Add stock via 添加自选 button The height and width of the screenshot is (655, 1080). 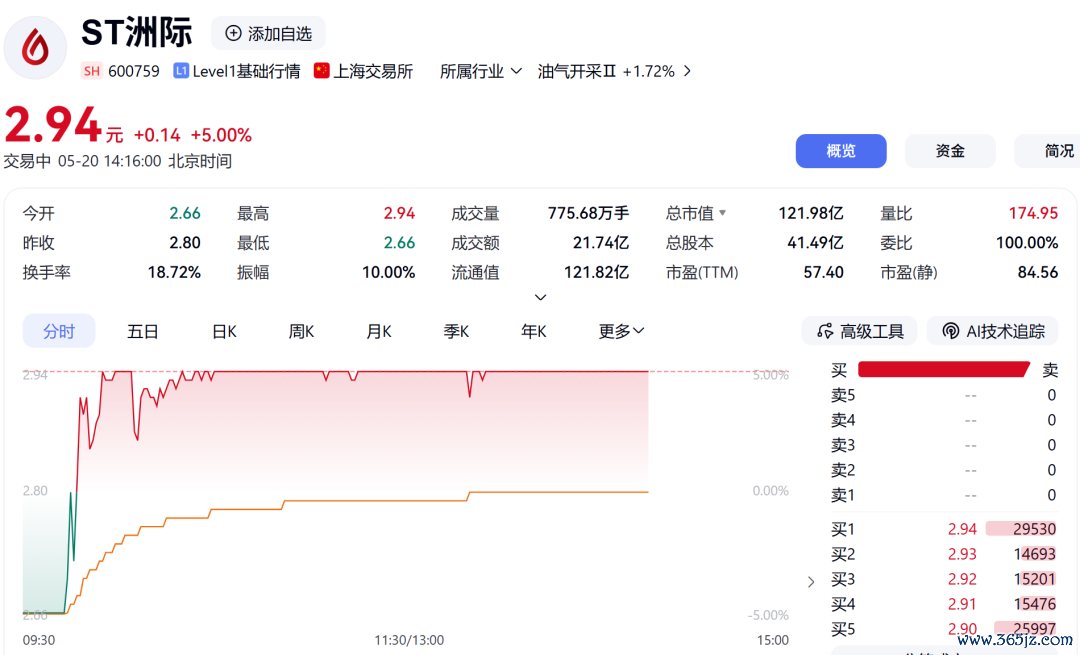tap(268, 33)
